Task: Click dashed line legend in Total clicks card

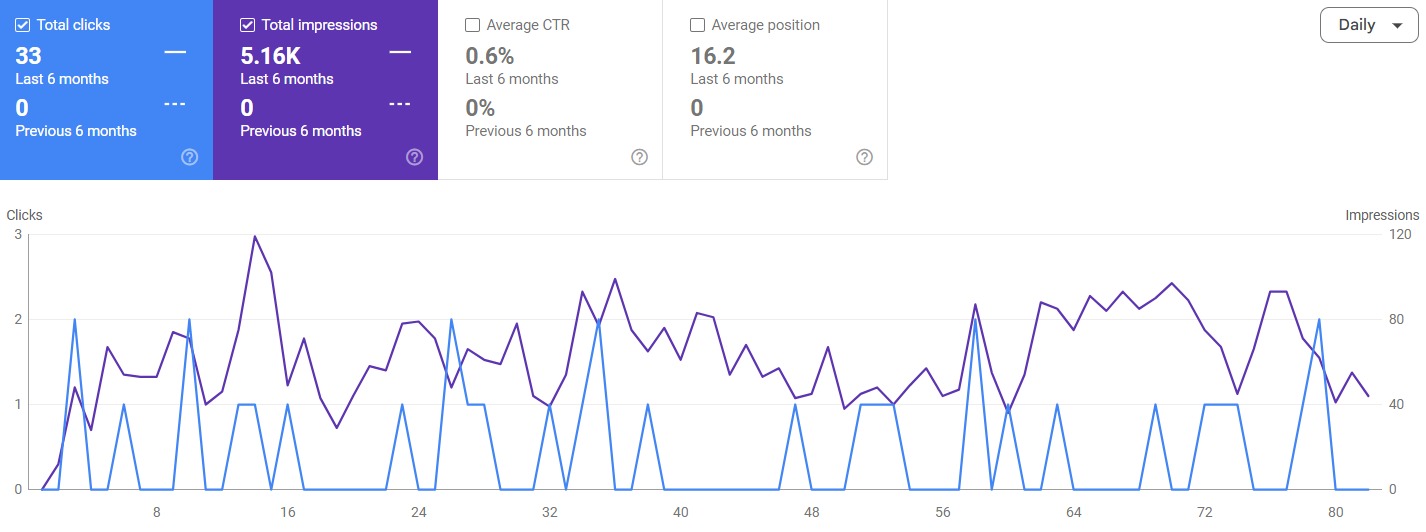Action: click(x=175, y=105)
